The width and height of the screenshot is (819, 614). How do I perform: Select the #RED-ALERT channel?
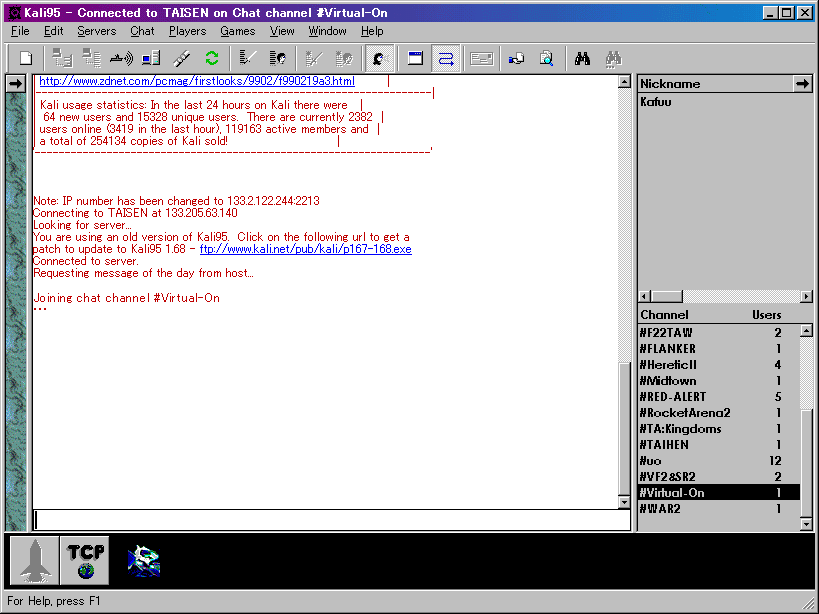(719, 397)
